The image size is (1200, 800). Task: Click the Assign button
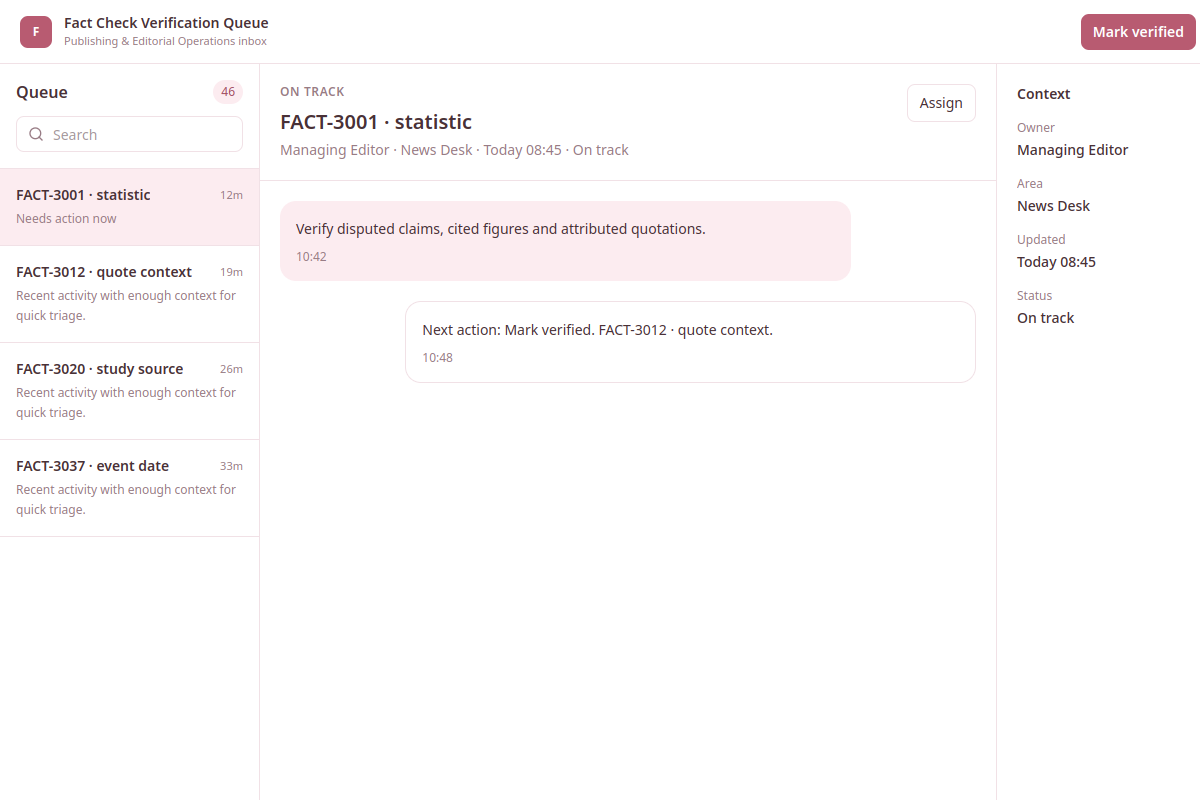tap(941, 103)
